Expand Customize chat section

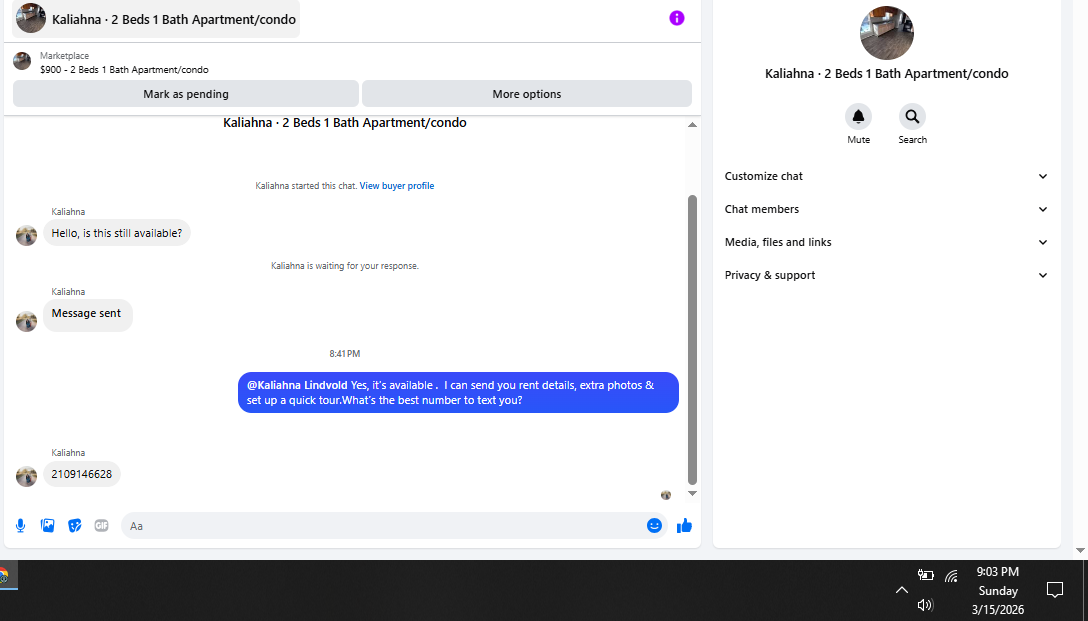pos(886,176)
